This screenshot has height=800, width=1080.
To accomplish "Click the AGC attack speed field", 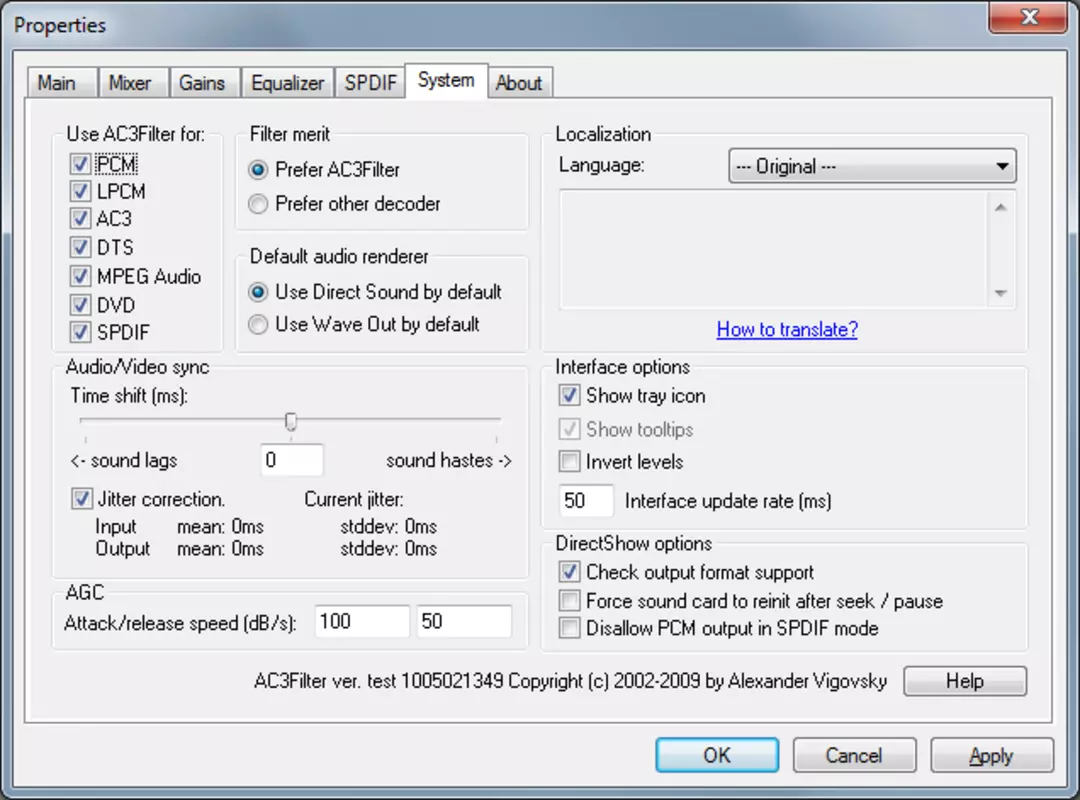I will point(362,622).
